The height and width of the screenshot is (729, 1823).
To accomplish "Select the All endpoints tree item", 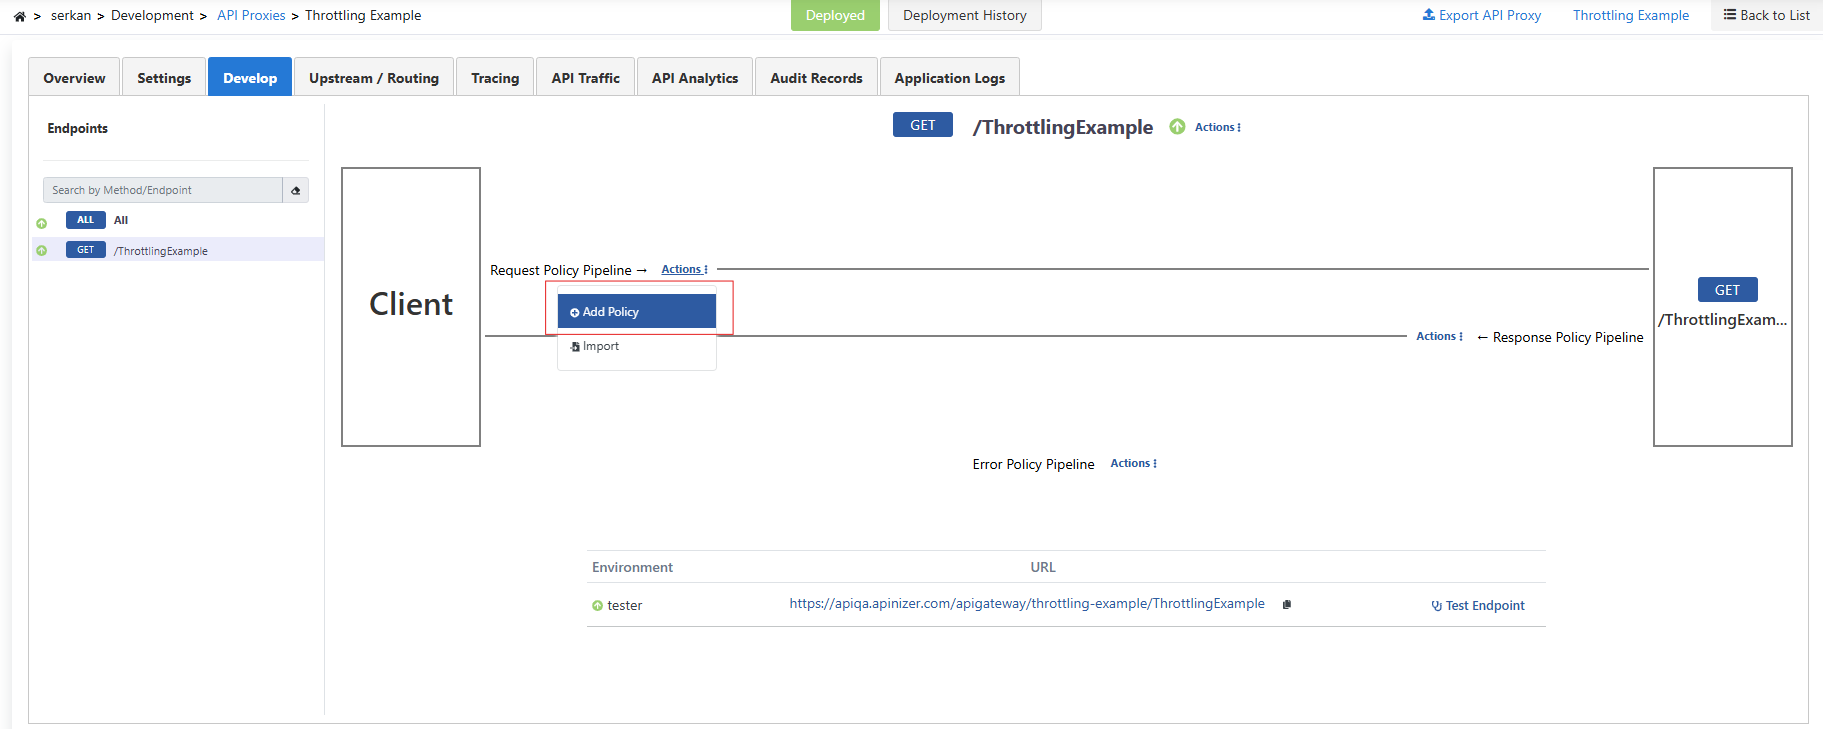I will [x=120, y=220].
